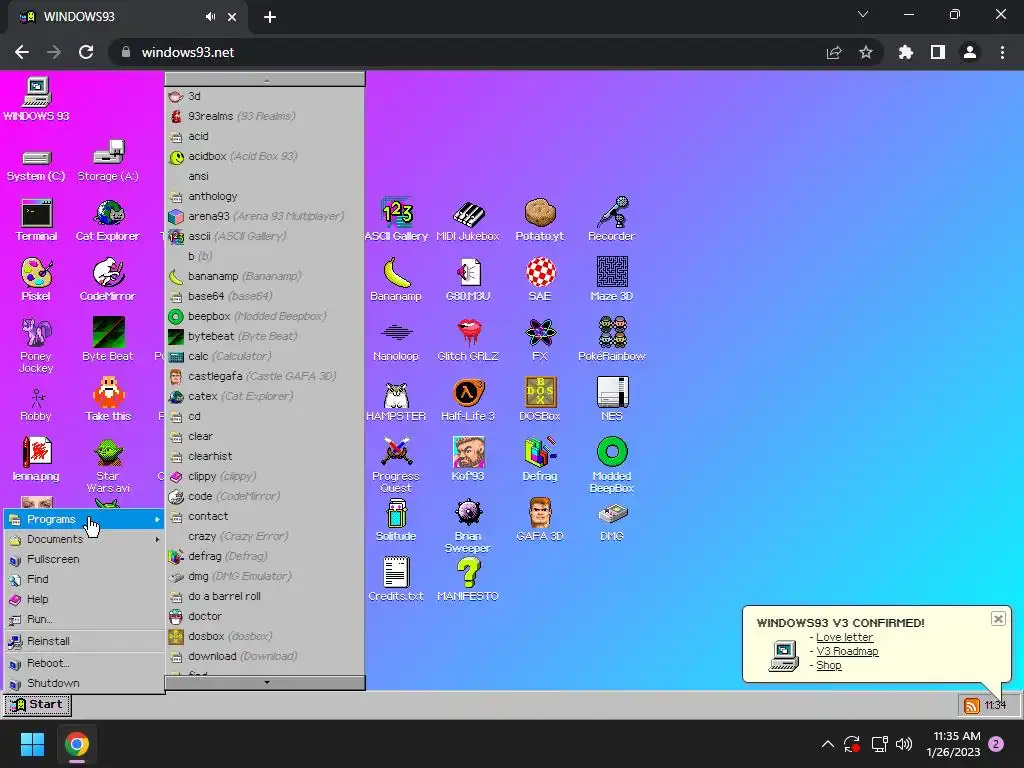Launch 93realms from the programs list

tap(264, 116)
